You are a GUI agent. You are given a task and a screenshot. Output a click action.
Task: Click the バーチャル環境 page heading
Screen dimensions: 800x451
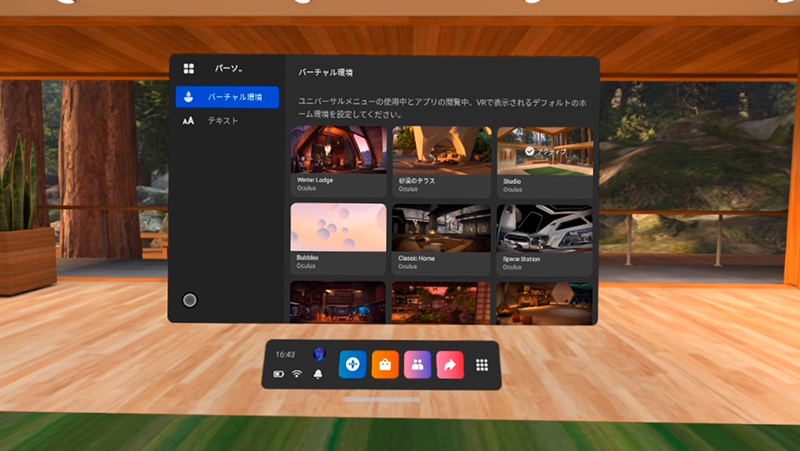(326, 72)
